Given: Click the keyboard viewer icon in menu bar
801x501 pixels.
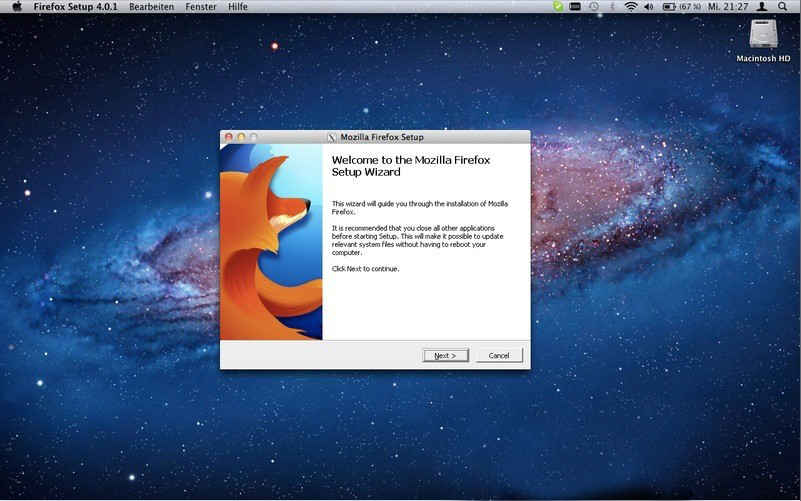Looking at the screenshot, I should click(x=575, y=7).
